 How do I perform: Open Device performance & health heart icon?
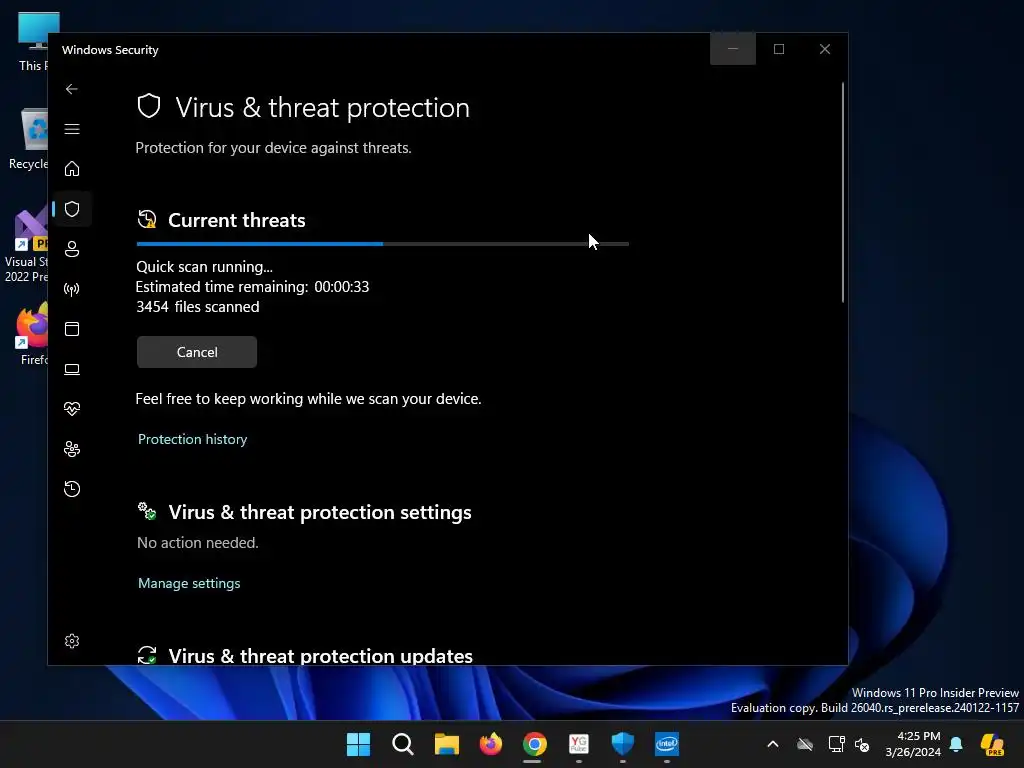72,409
